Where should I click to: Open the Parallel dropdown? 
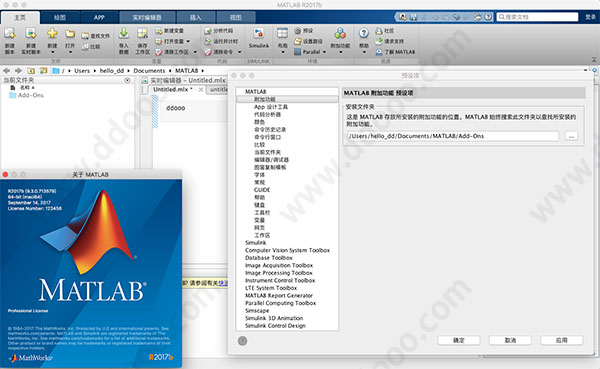[324, 52]
